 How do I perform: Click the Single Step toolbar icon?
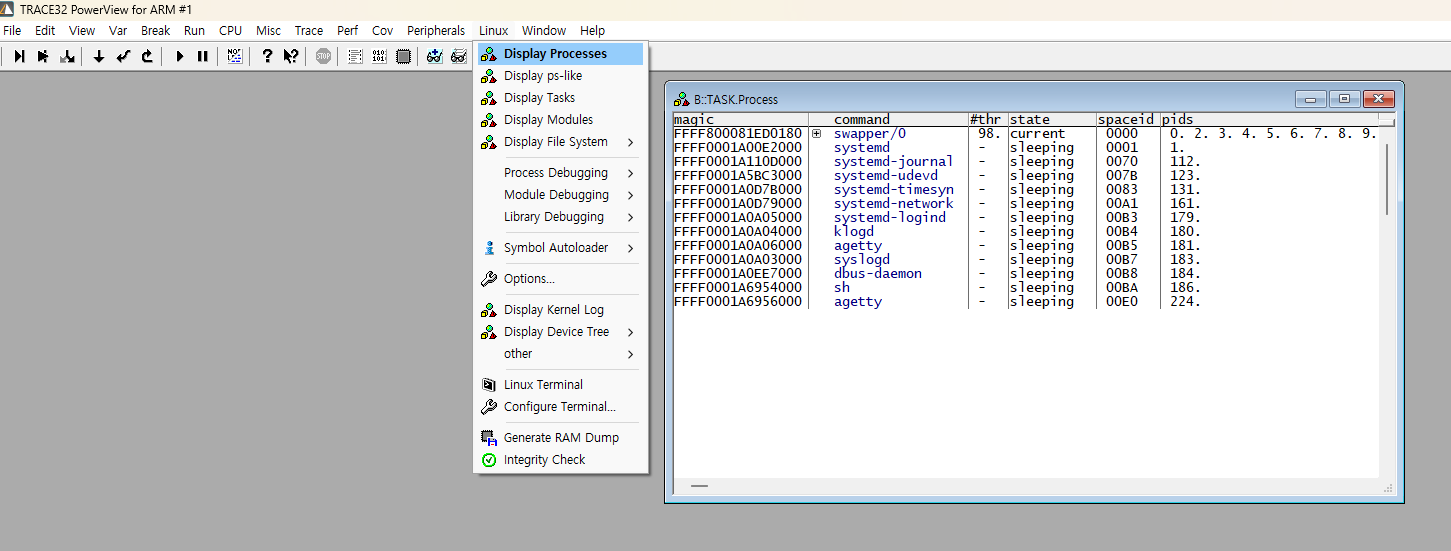pos(19,57)
